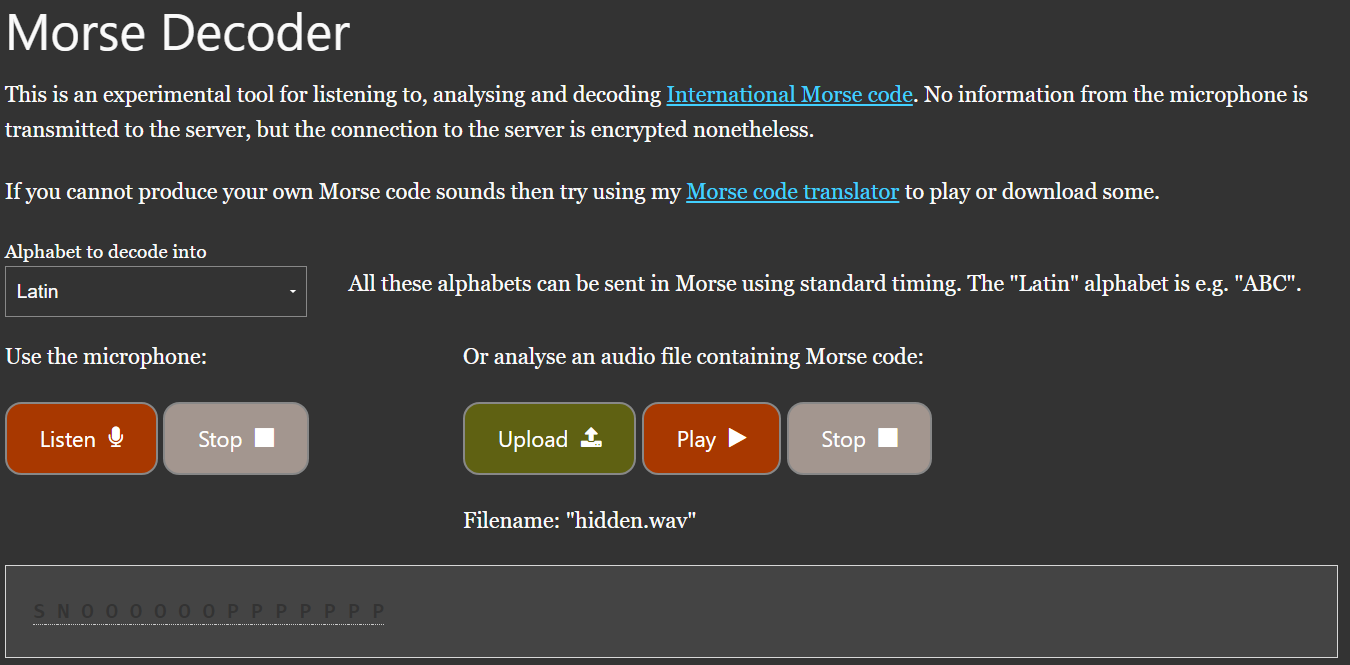The width and height of the screenshot is (1350, 665).
Task: Click the "Use the microphone:" label
Action: coord(106,356)
